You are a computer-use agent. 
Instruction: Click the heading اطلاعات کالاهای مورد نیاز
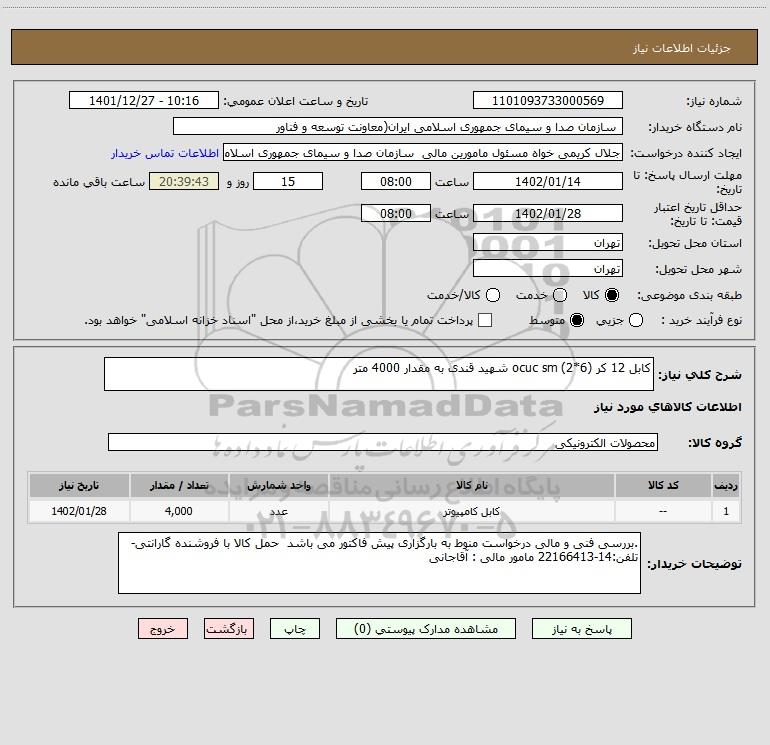pos(667,407)
